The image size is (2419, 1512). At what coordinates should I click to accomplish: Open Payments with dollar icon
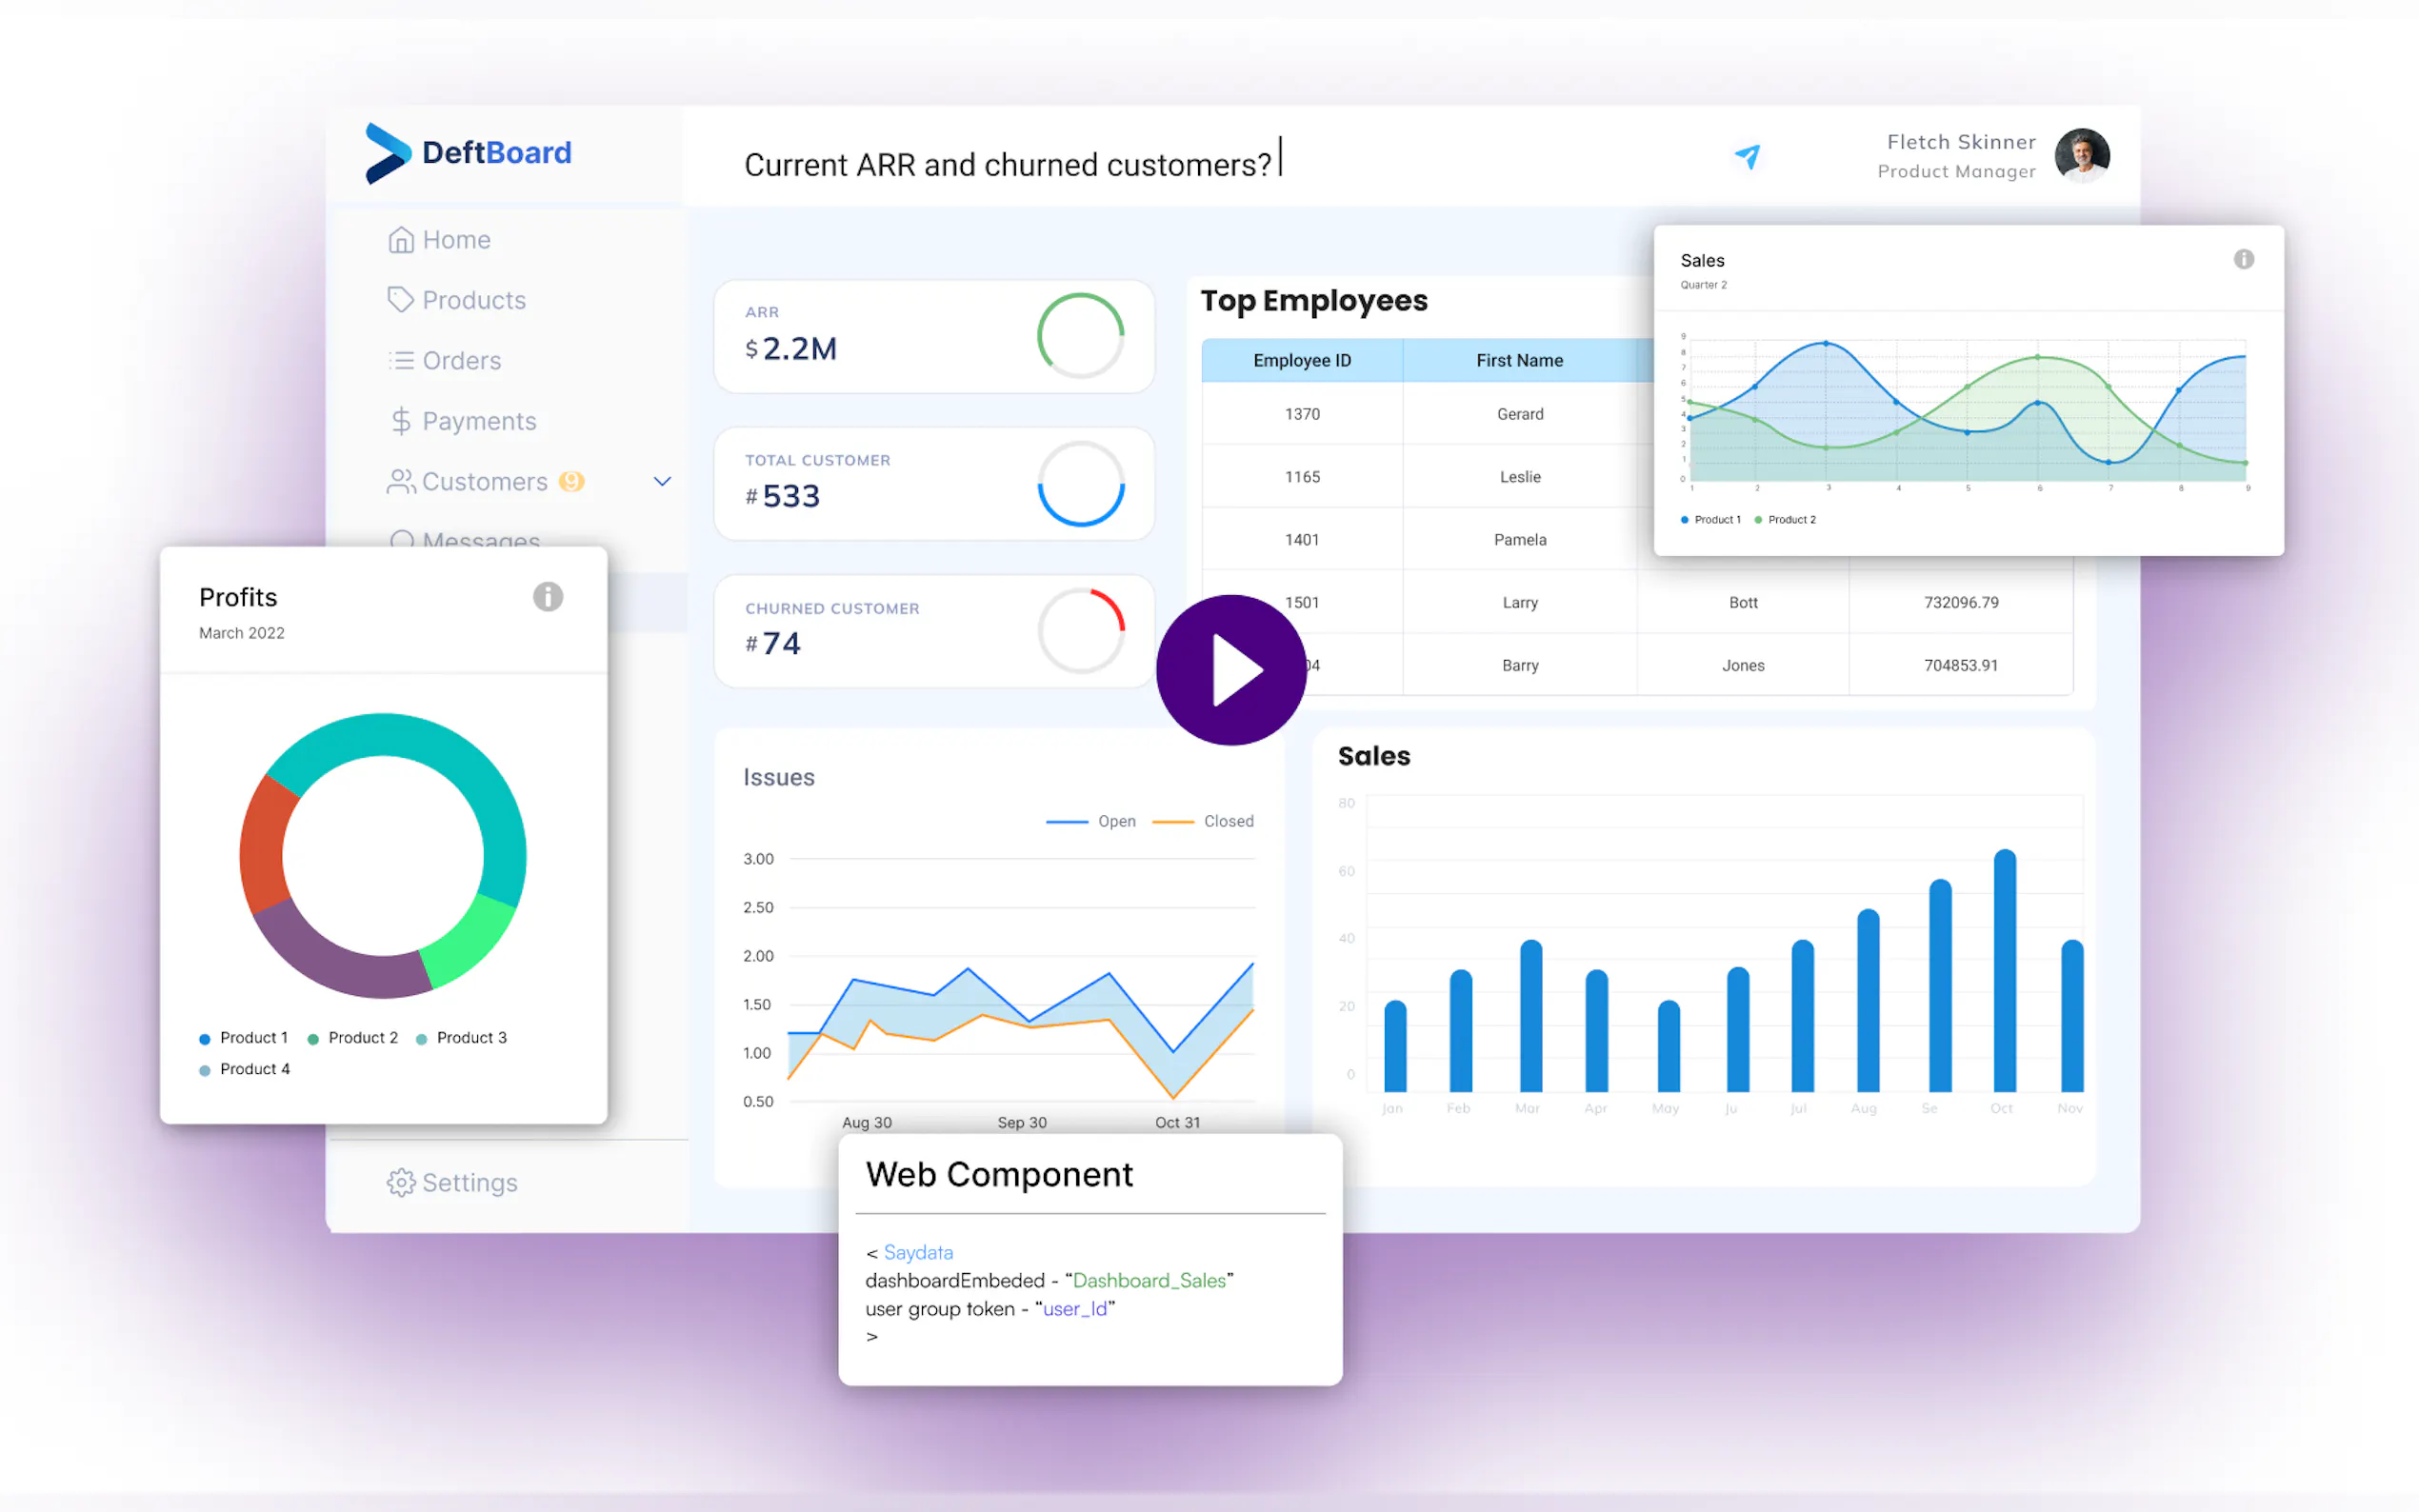pyautogui.click(x=462, y=421)
